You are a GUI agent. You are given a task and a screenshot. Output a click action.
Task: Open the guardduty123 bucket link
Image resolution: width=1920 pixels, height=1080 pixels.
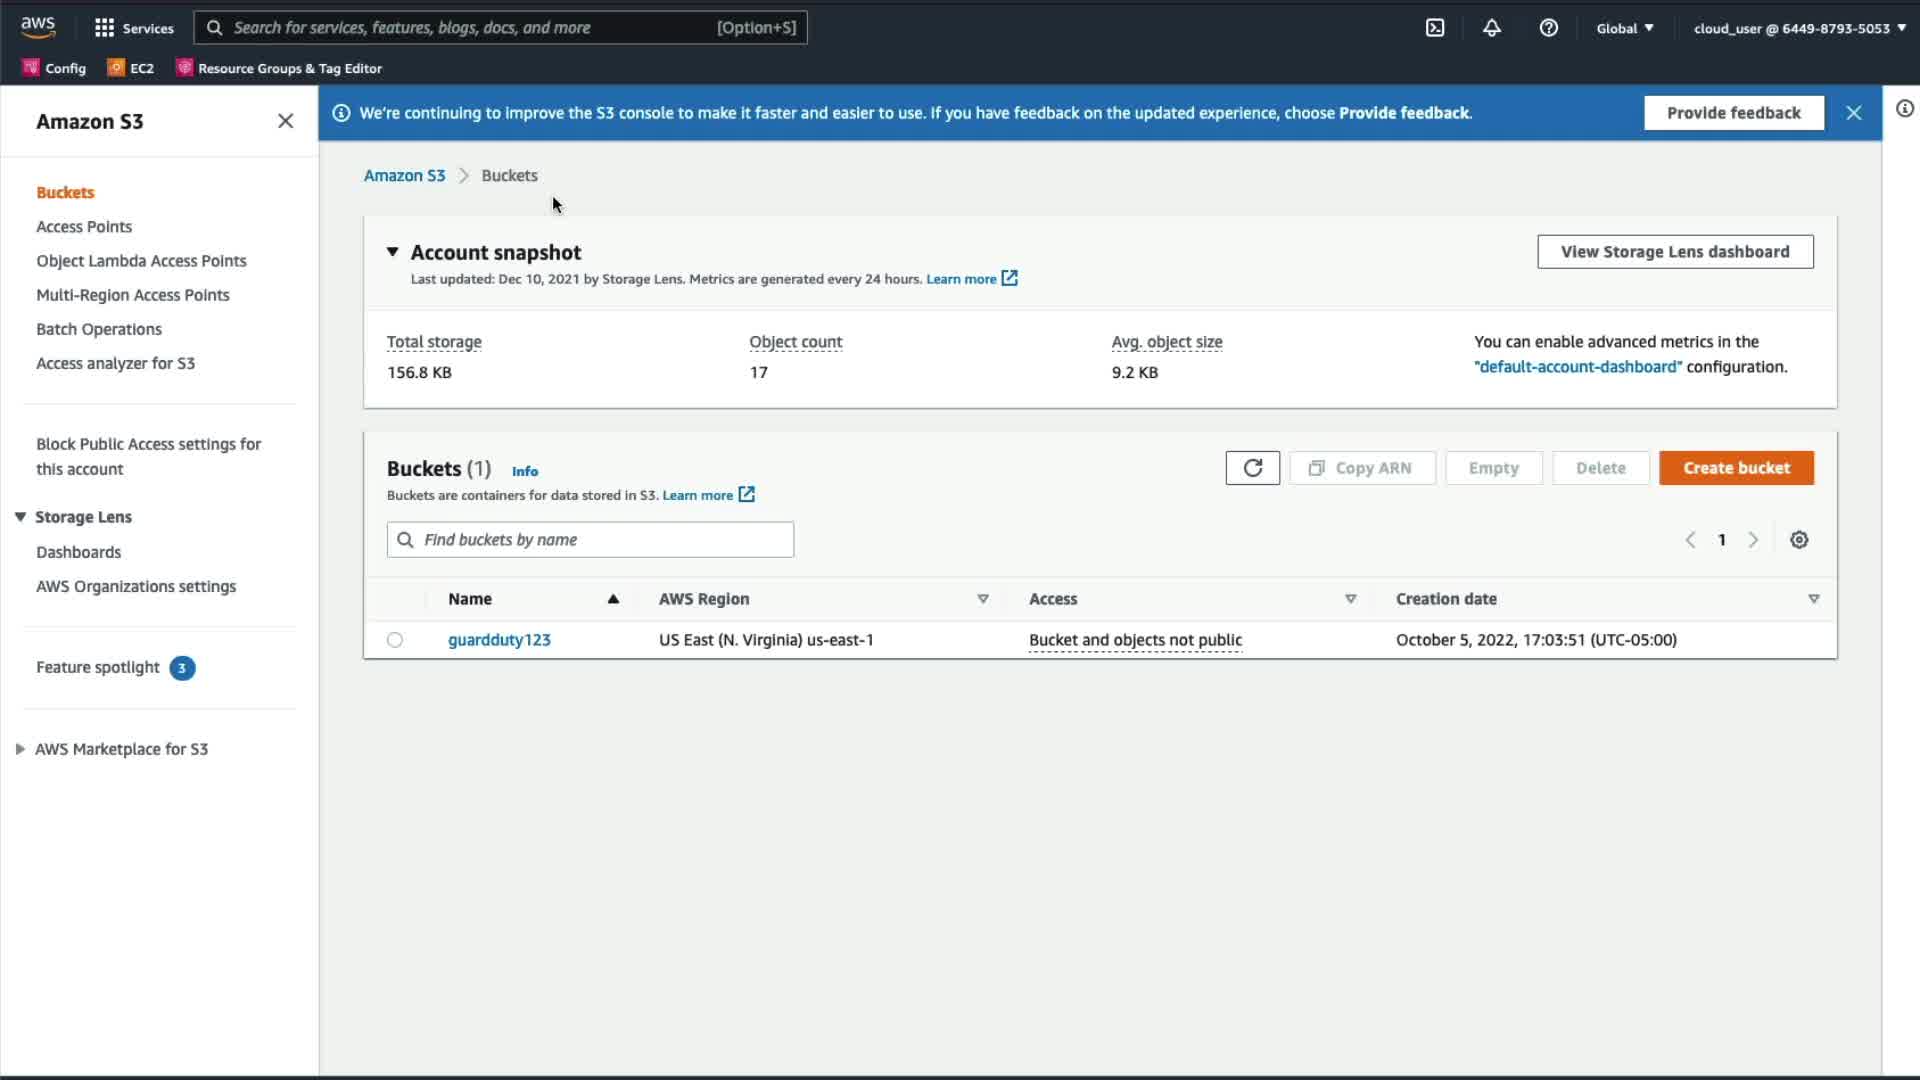[x=499, y=640]
